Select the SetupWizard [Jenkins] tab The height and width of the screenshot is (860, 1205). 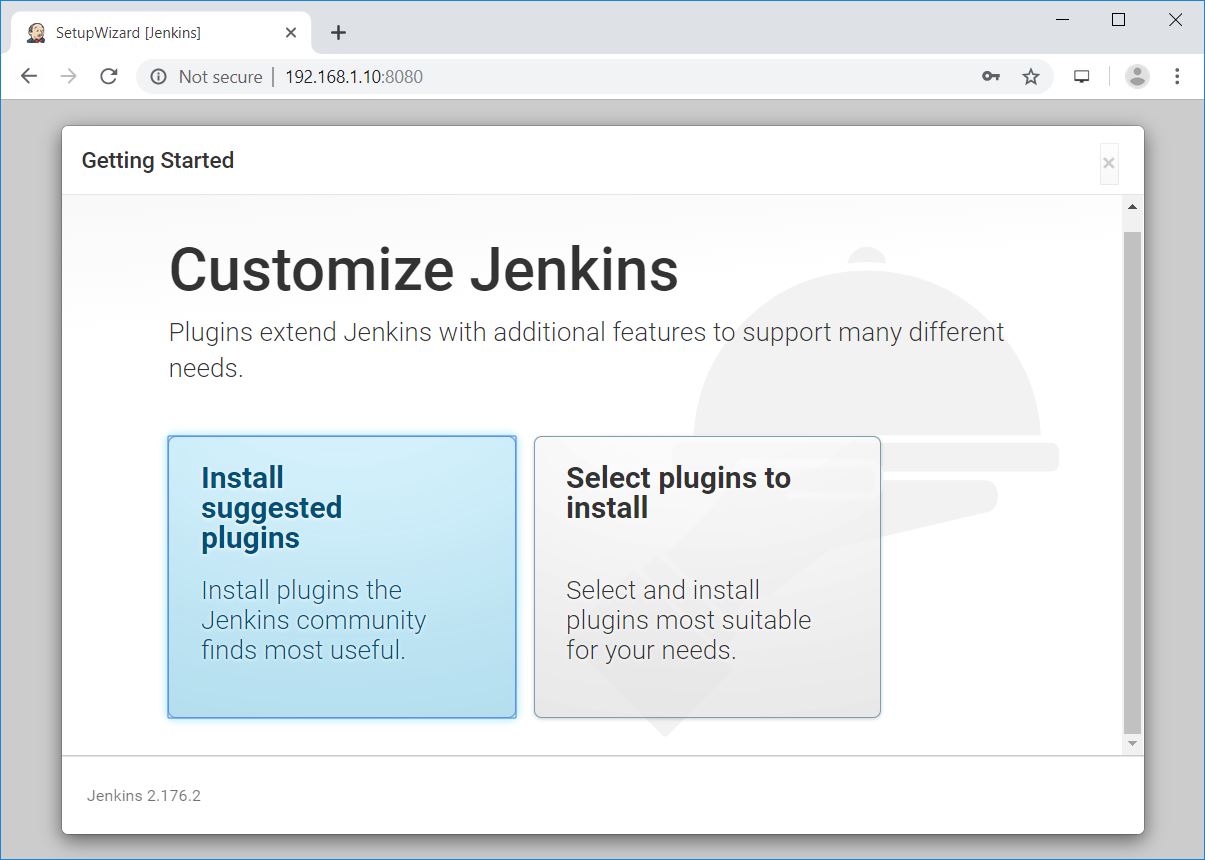tap(161, 33)
